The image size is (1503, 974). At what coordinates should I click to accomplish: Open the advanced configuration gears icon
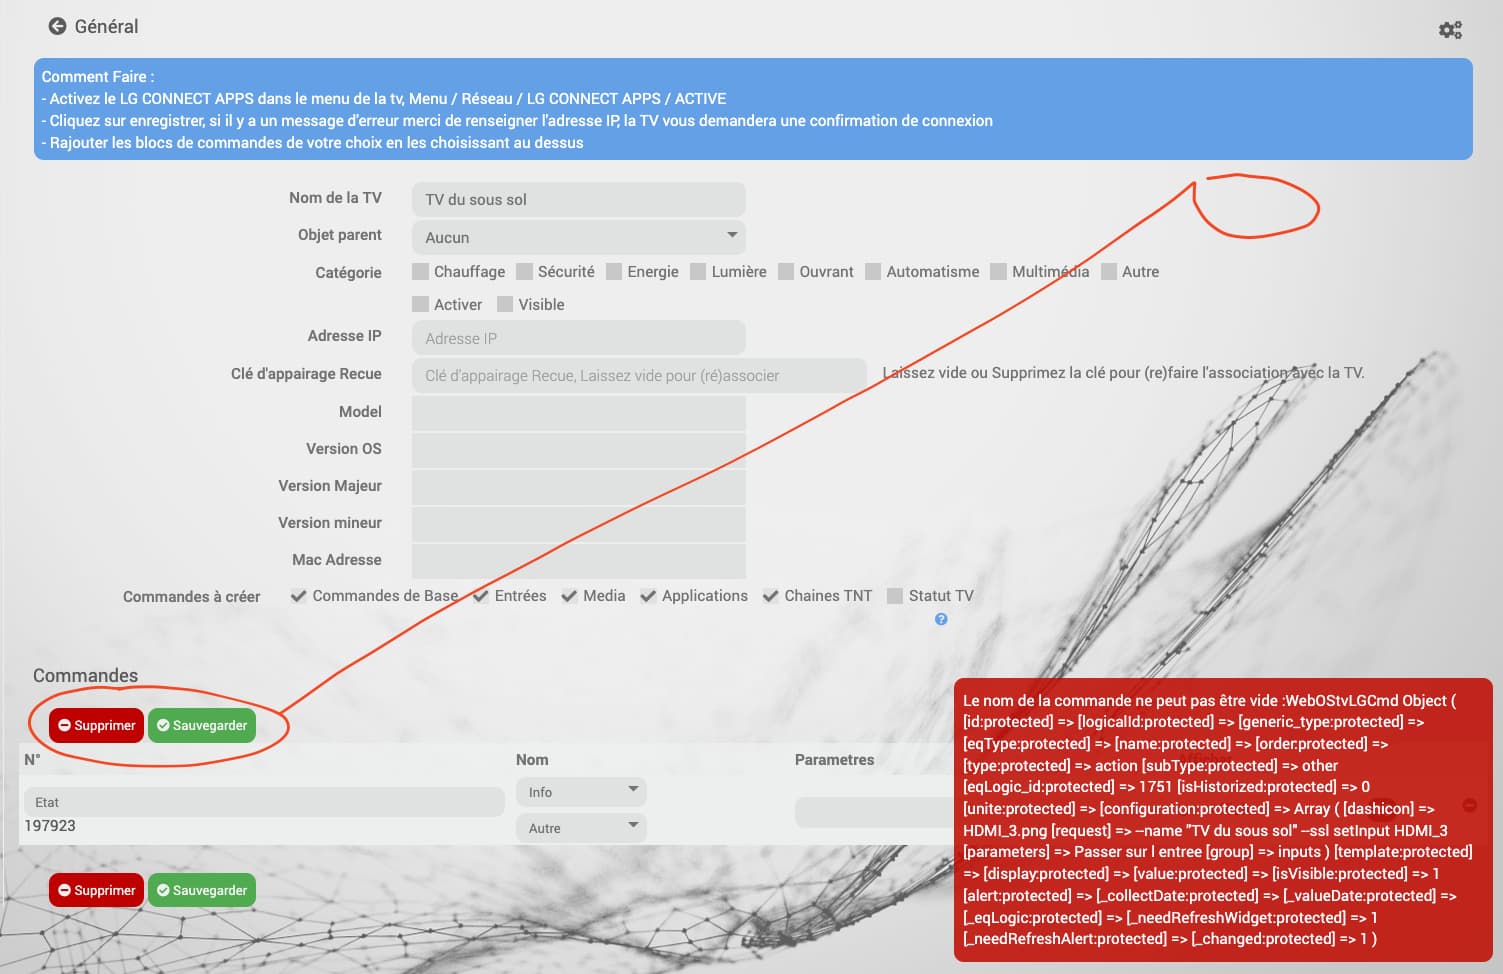click(1450, 30)
